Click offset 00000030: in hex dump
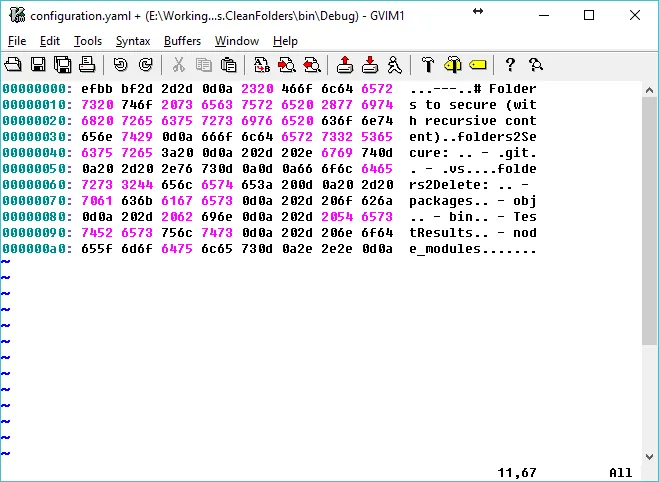This screenshot has width=659, height=482. pos(37,137)
